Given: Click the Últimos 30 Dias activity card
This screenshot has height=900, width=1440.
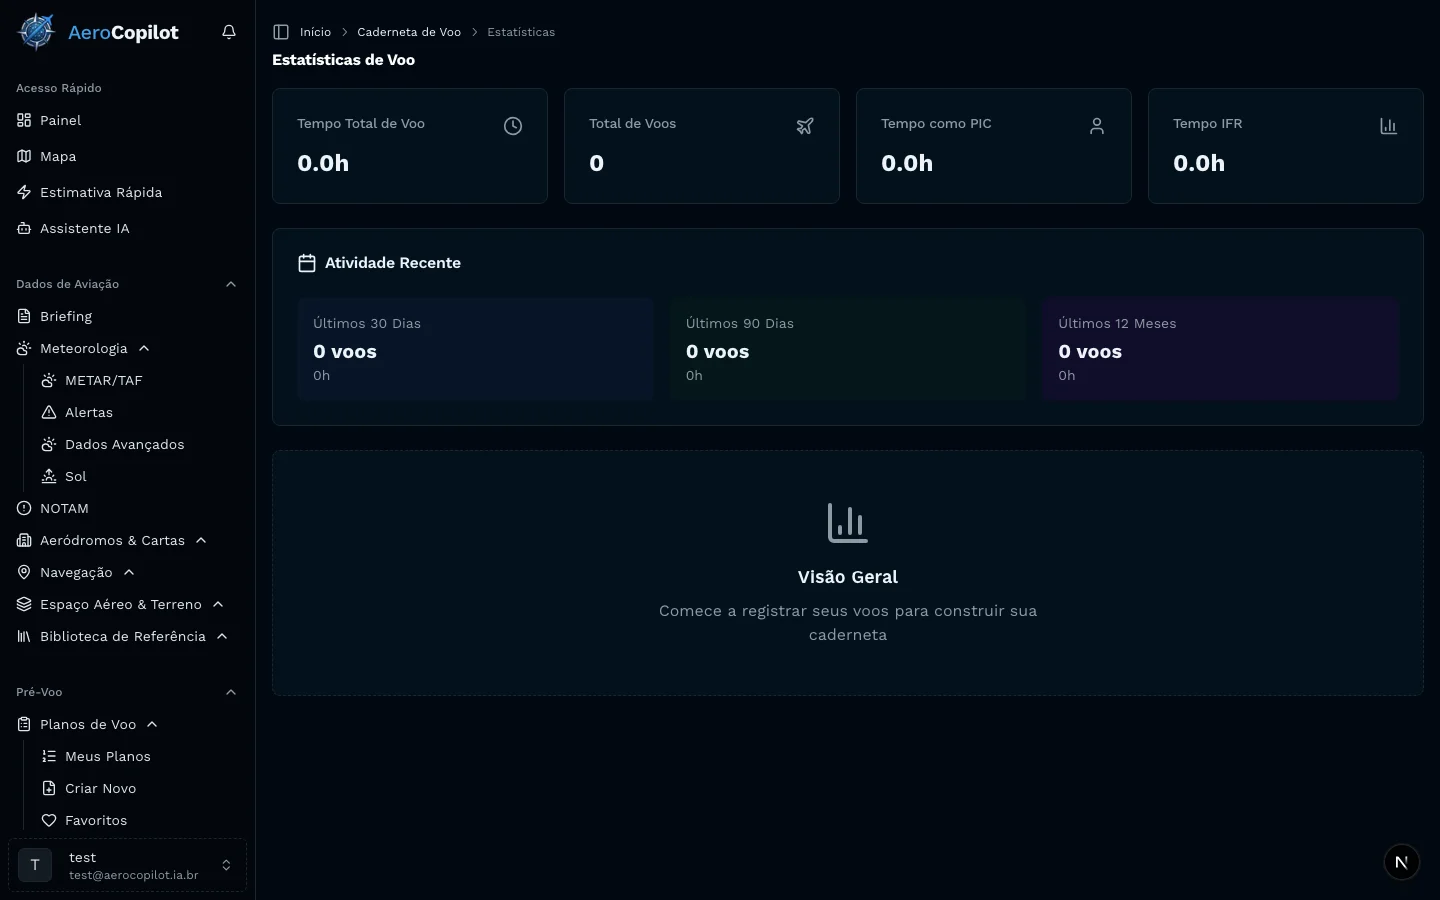Looking at the screenshot, I should coord(475,349).
